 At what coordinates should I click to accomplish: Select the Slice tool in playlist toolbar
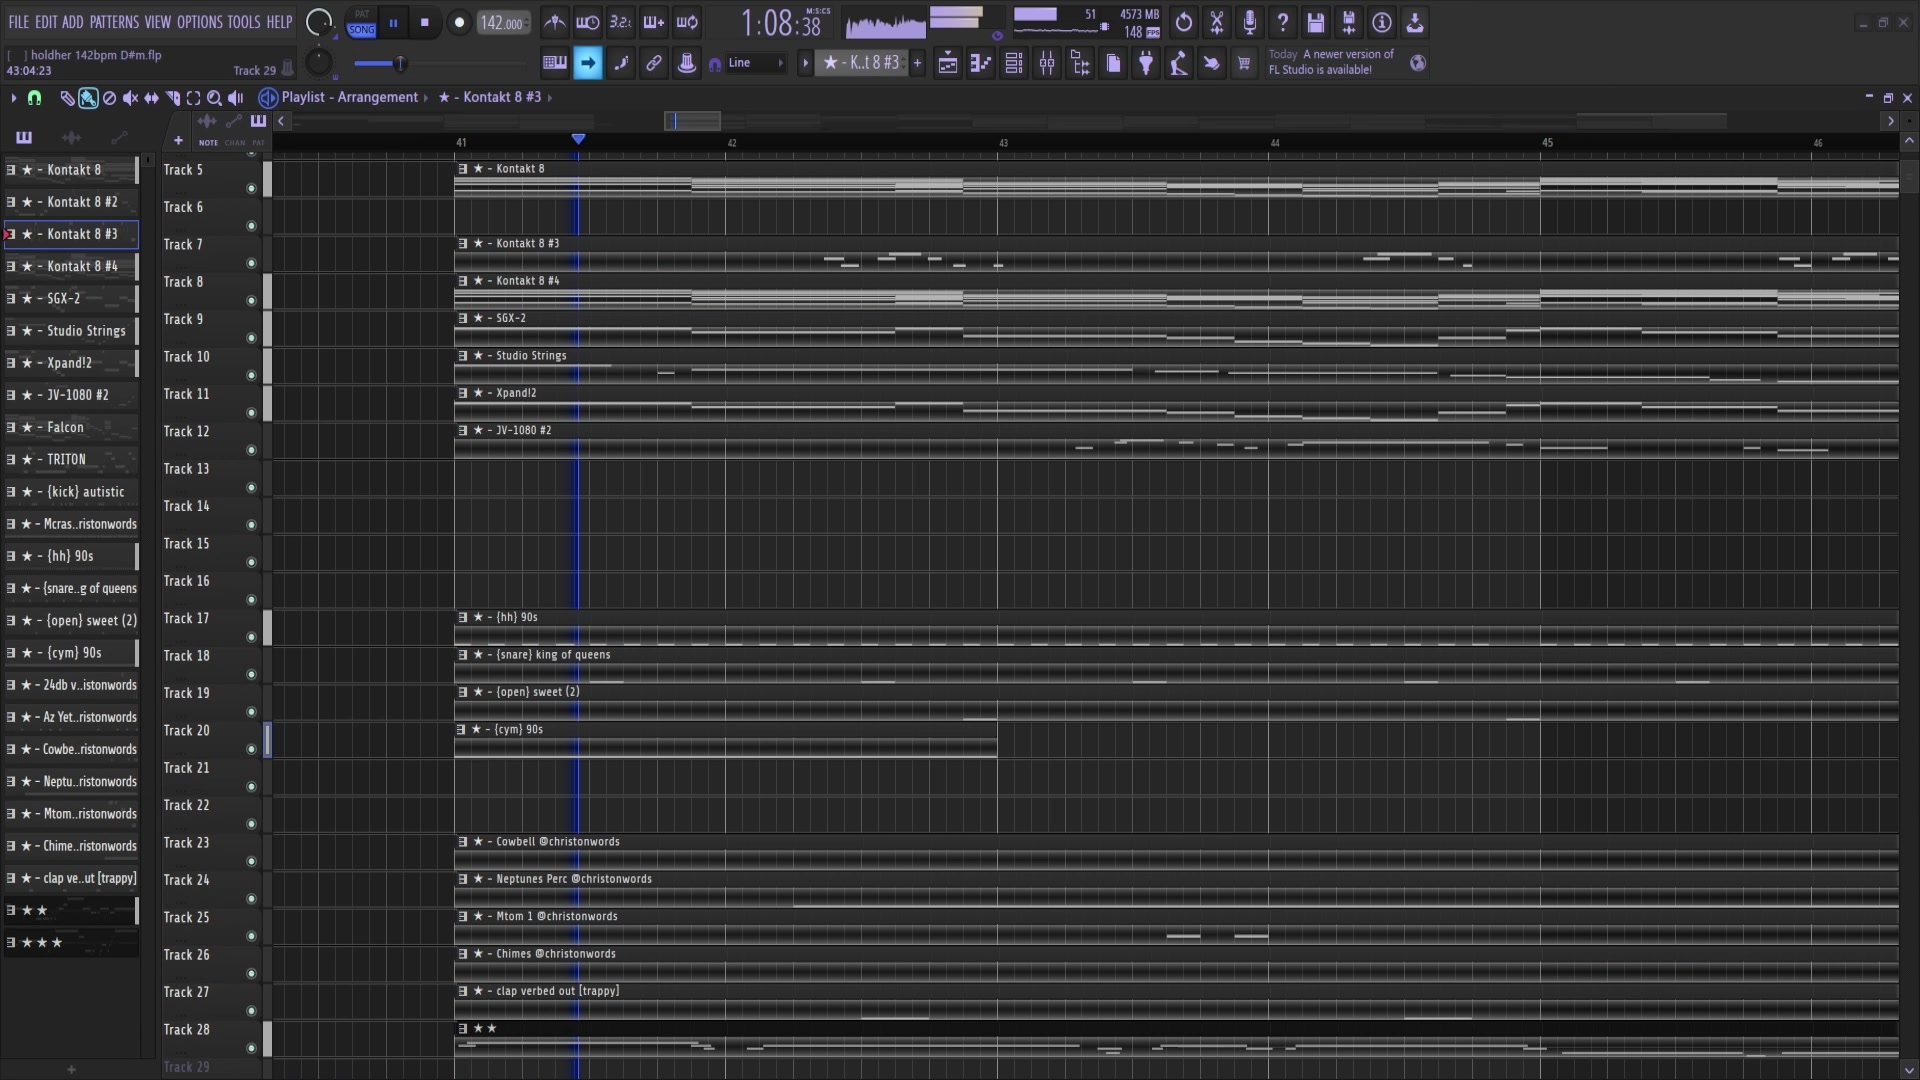click(172, 97)
